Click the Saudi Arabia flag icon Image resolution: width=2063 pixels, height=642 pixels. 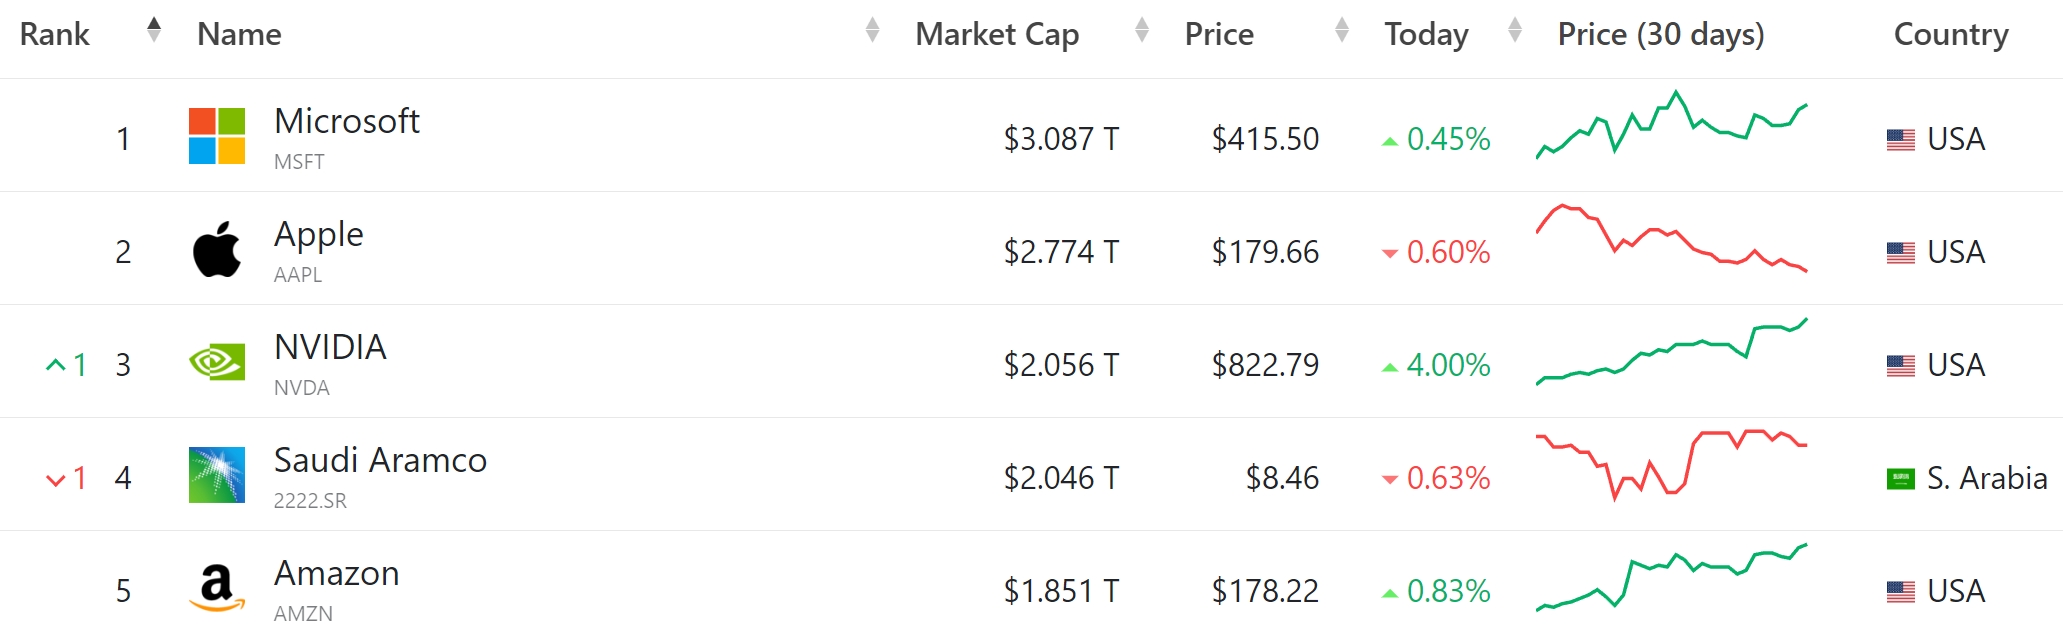(x=1900, y=479)
